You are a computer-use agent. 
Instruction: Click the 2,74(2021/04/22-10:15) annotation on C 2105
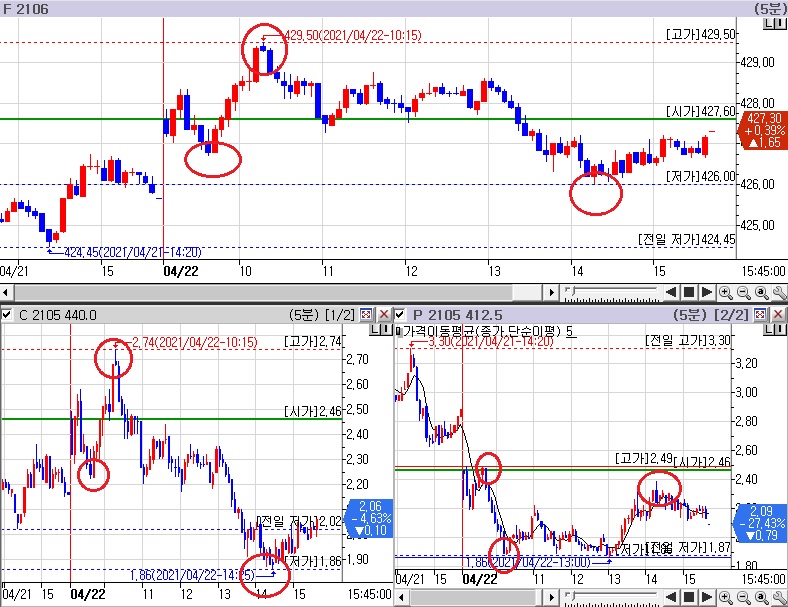tap(194, 342)
